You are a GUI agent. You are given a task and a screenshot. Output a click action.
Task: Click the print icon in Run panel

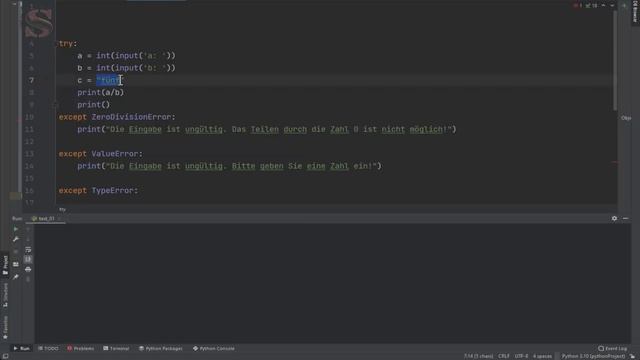pyautogui.click(x=28, y=269)
